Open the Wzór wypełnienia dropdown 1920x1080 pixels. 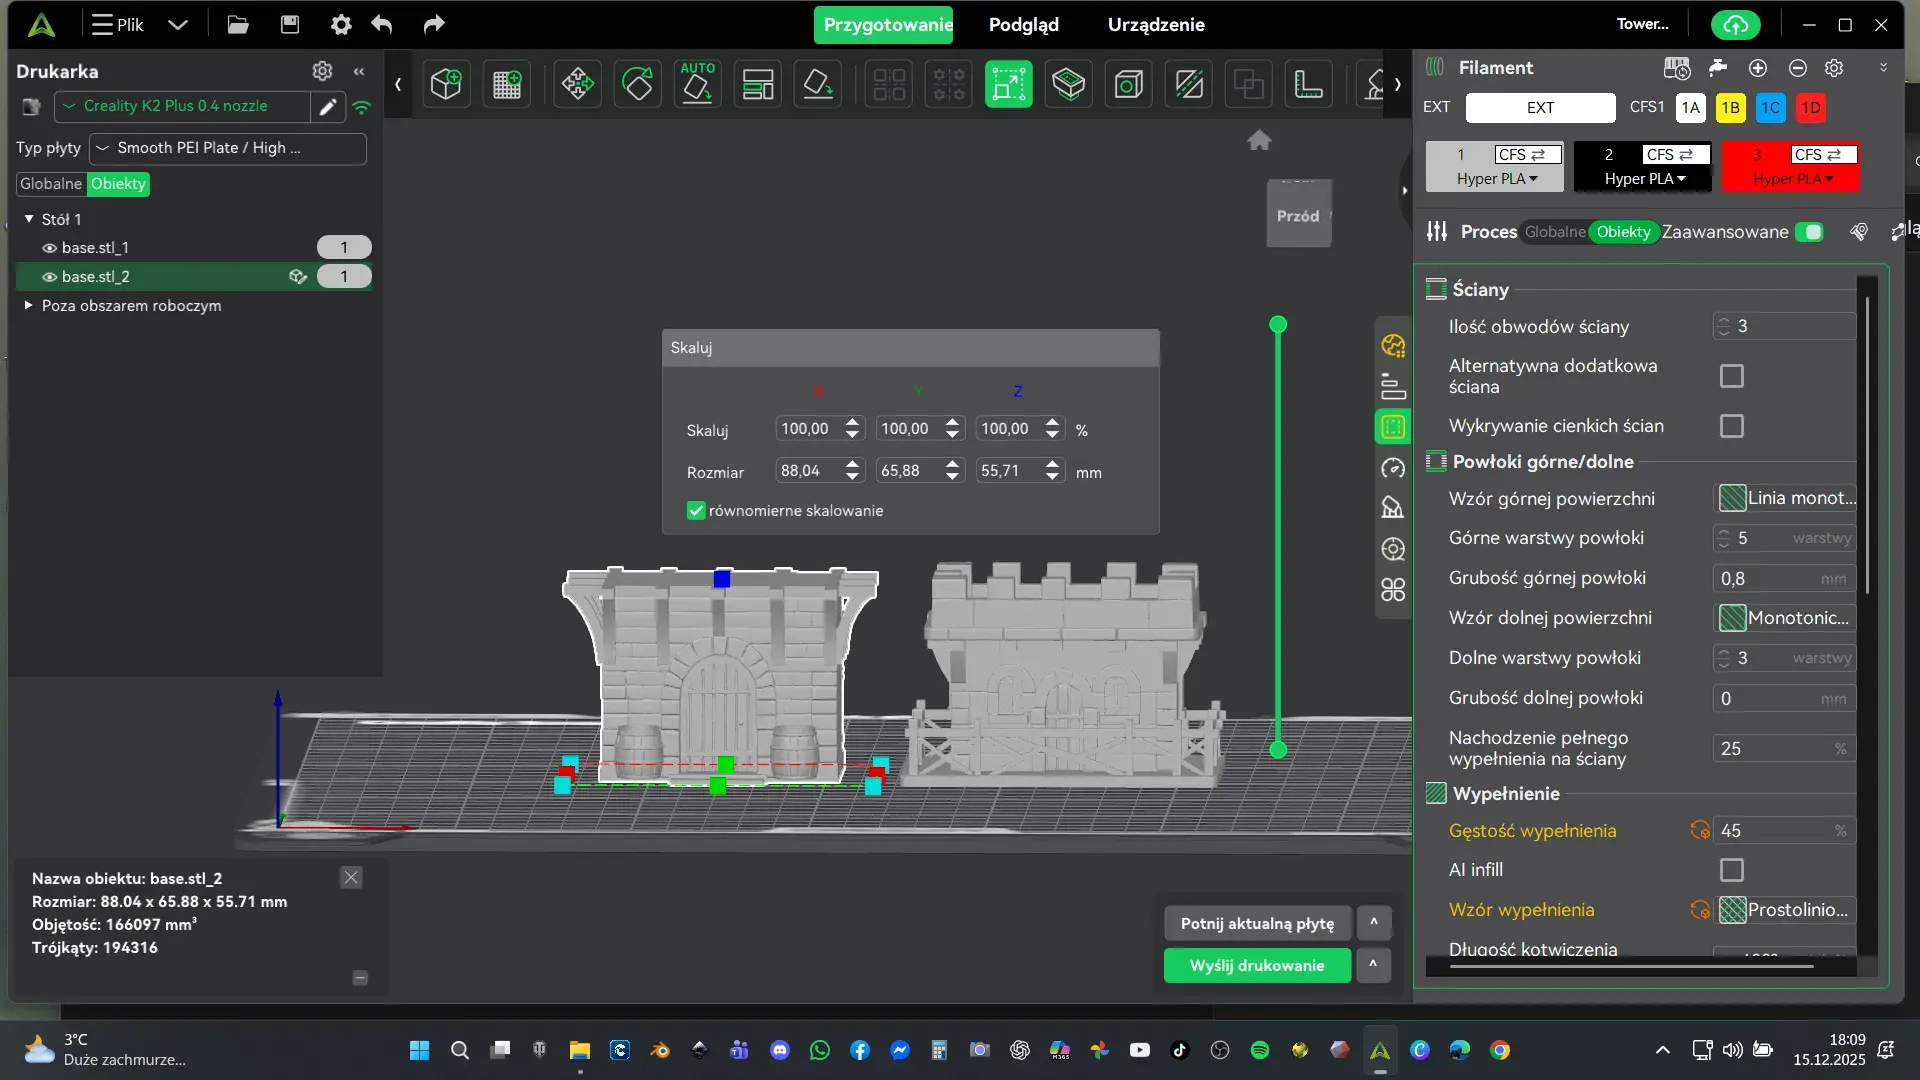click(x=1786, y=910)
